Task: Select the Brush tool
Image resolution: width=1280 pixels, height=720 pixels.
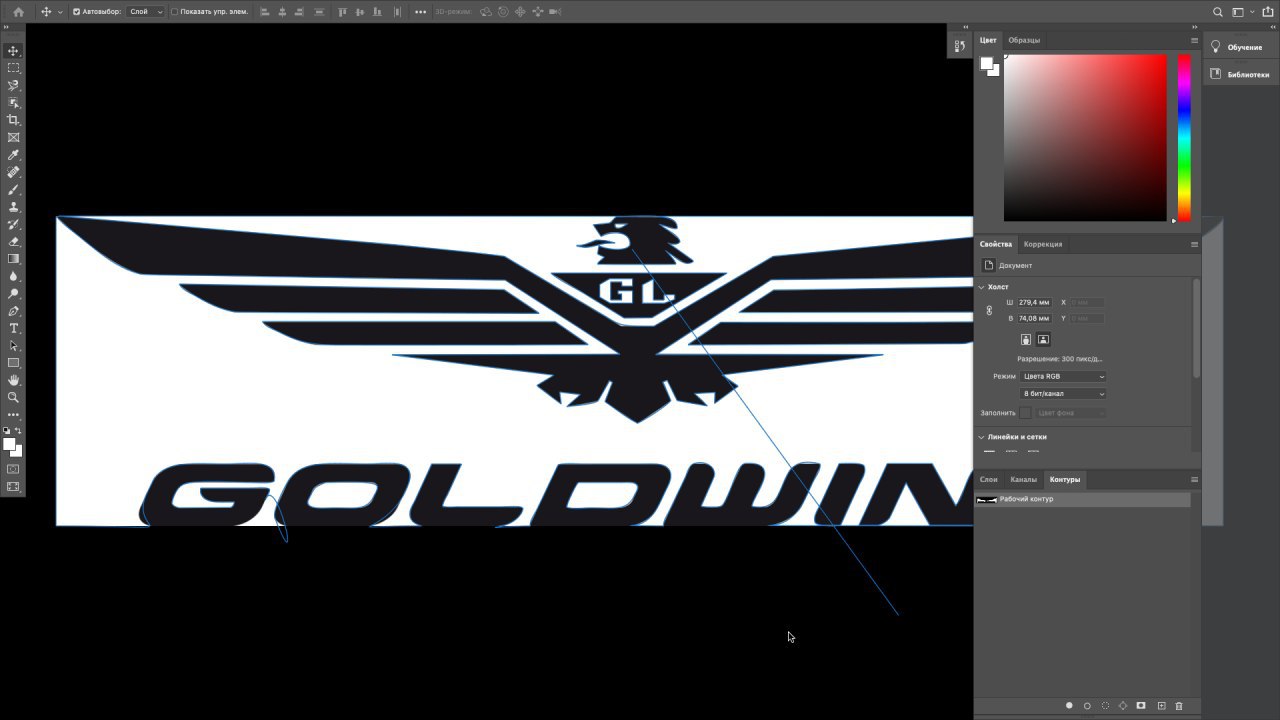Action: (x=13, y=189)
